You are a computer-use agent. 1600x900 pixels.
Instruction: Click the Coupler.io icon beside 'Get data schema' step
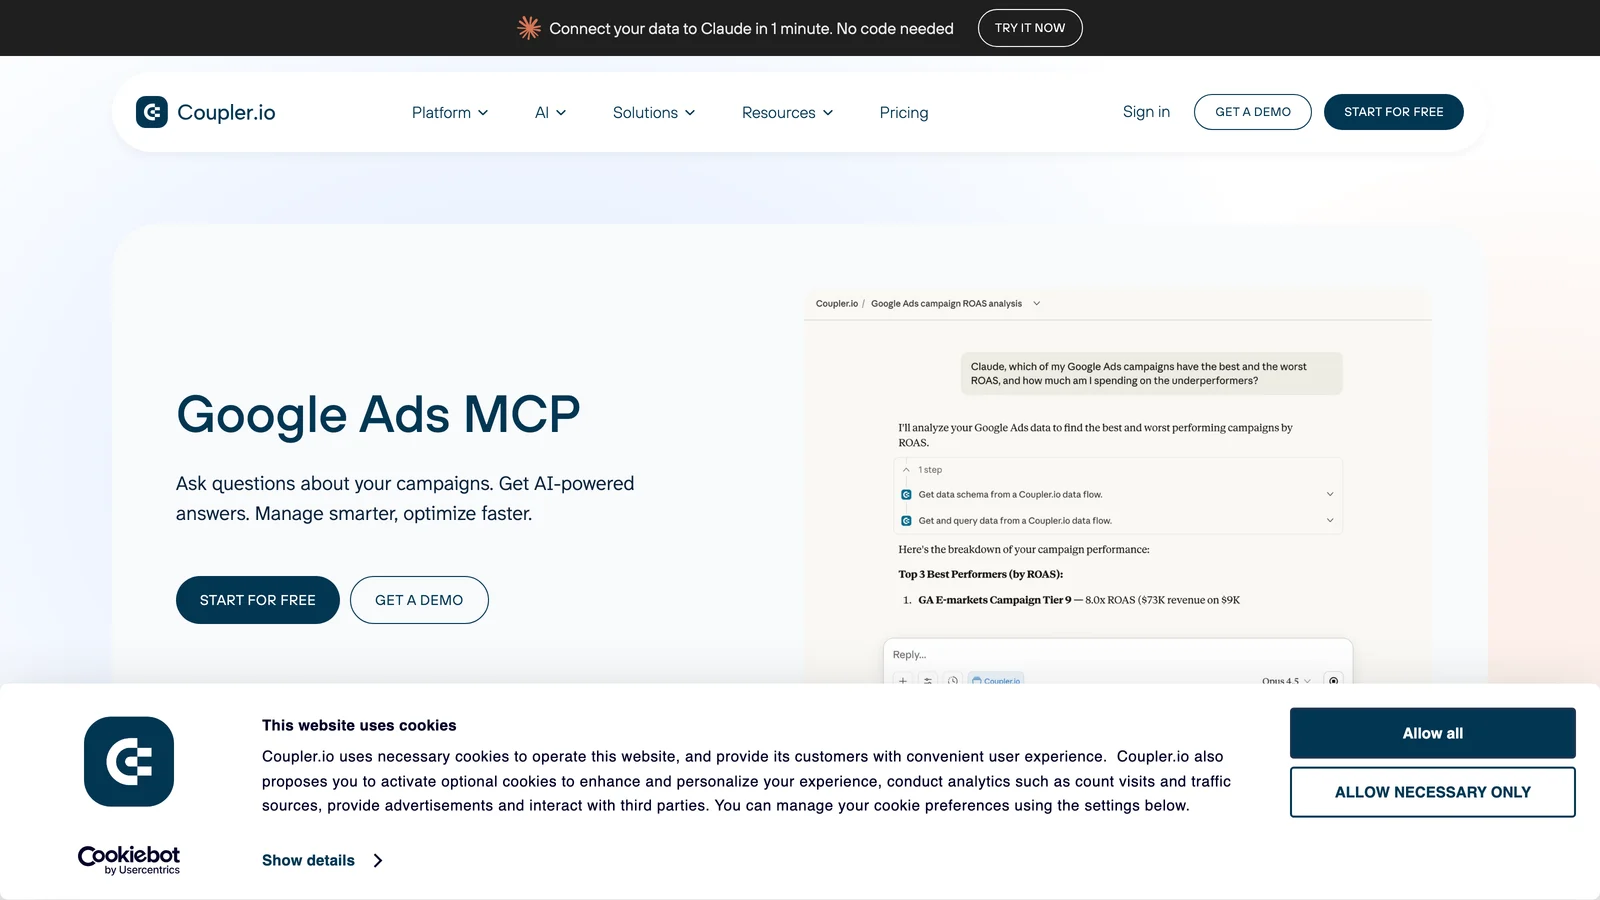[906, 495]
